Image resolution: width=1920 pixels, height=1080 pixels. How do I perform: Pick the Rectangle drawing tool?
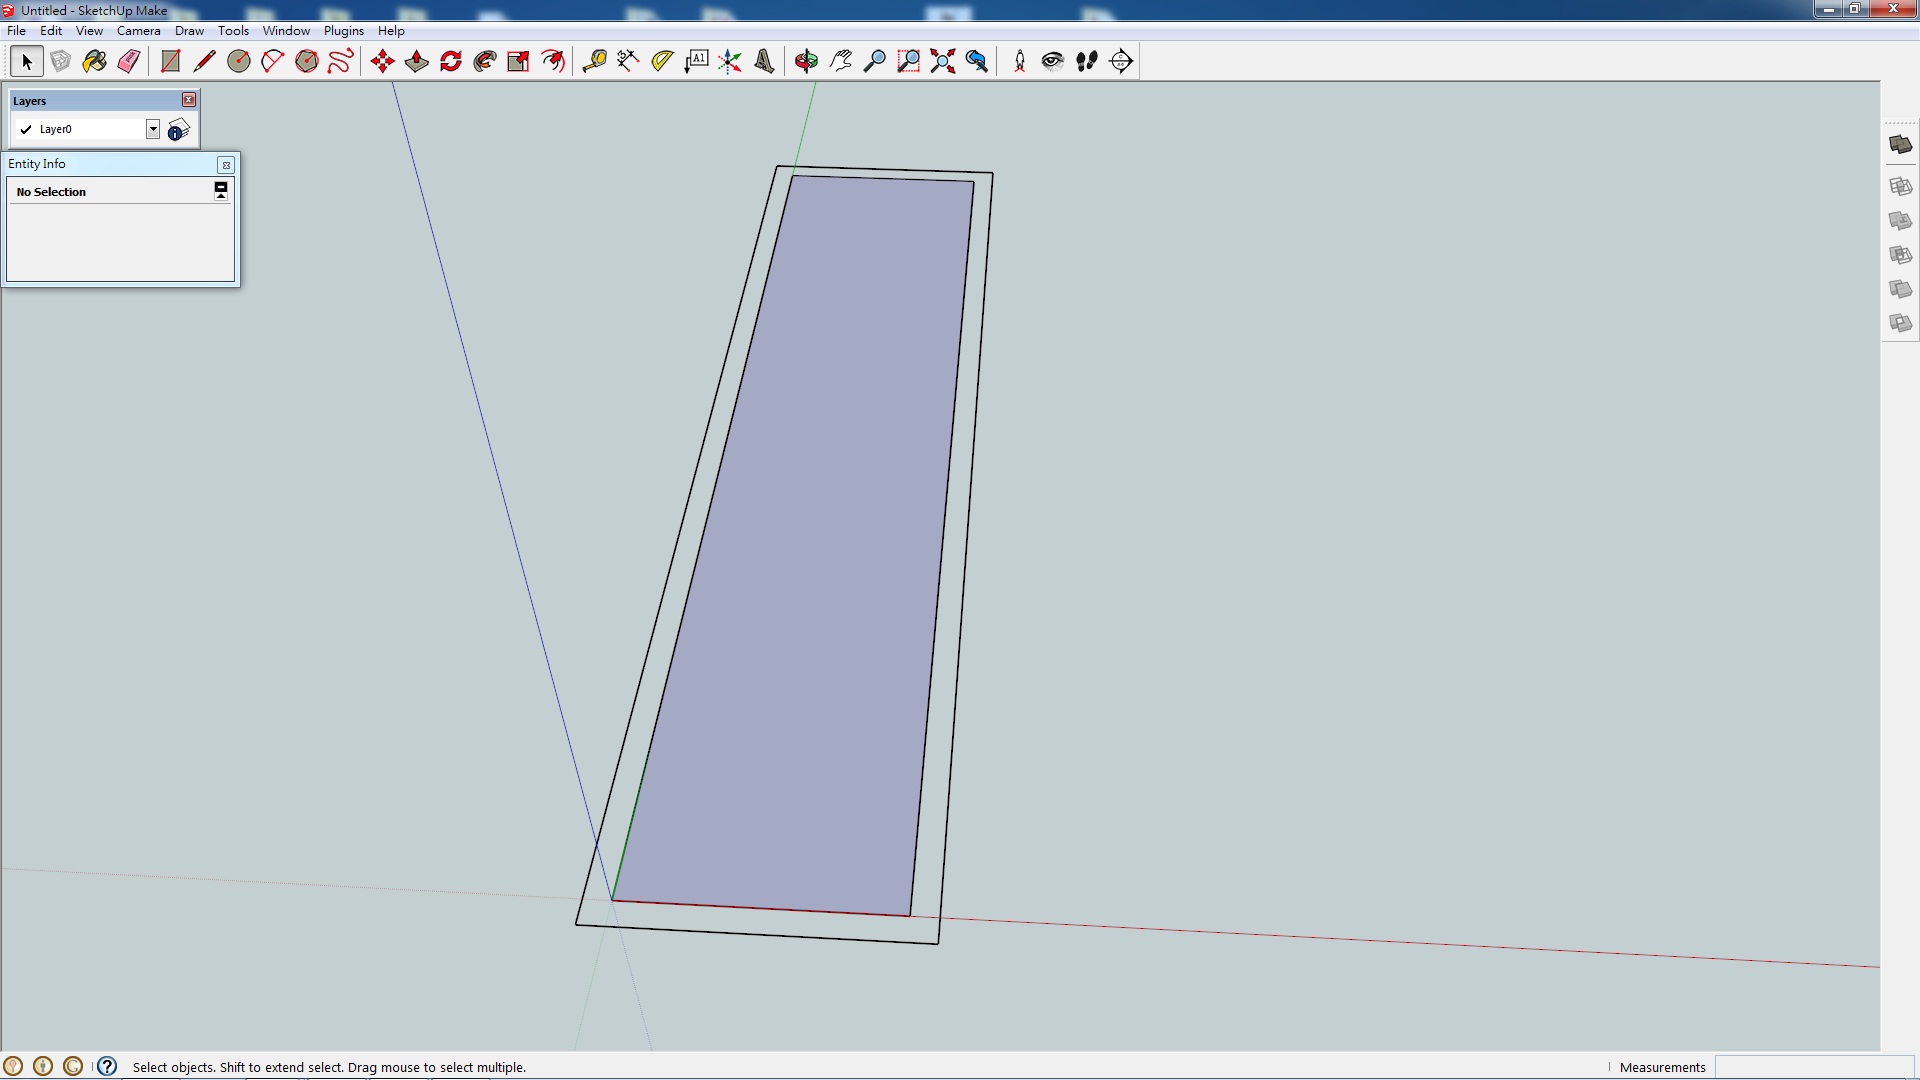(x=170, y=61)
